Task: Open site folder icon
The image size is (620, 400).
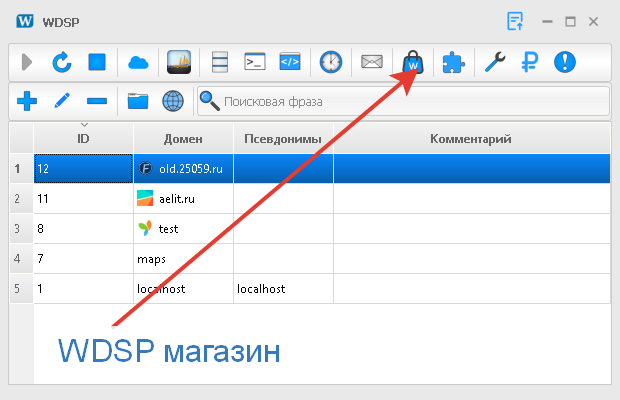Action: 138,101
